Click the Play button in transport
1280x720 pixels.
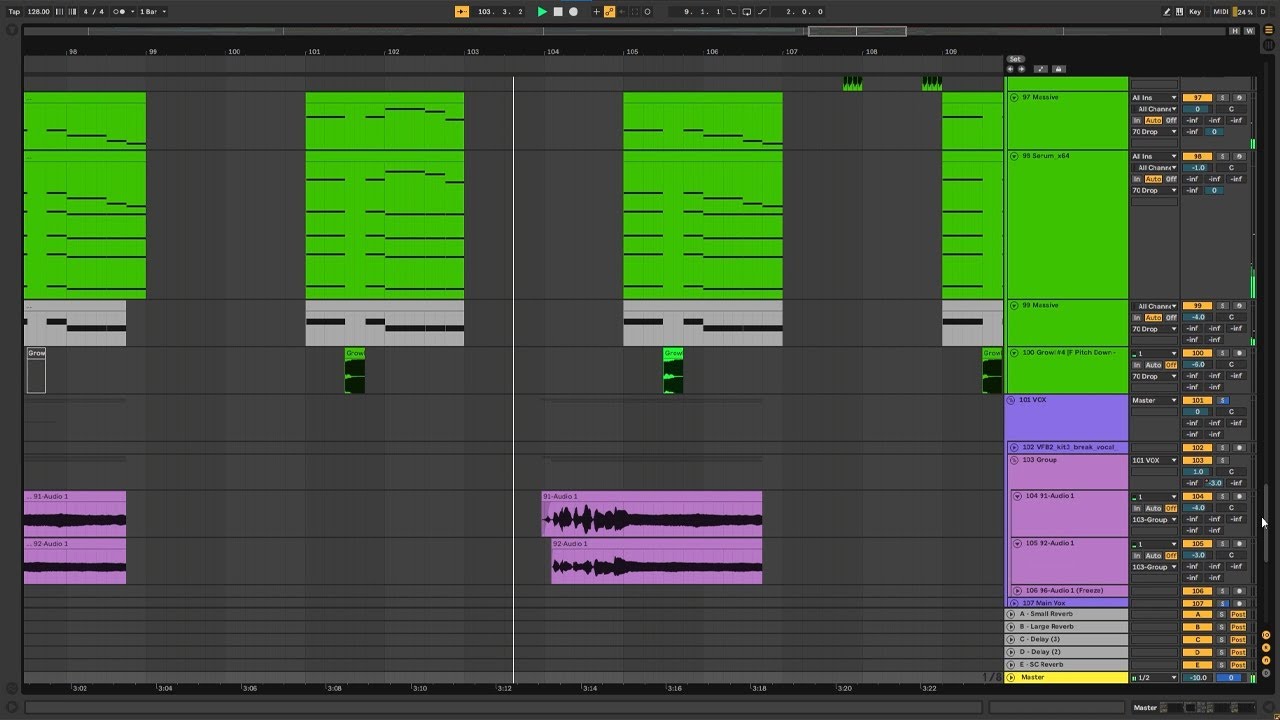pyautogui.click(x=542, y=11)
